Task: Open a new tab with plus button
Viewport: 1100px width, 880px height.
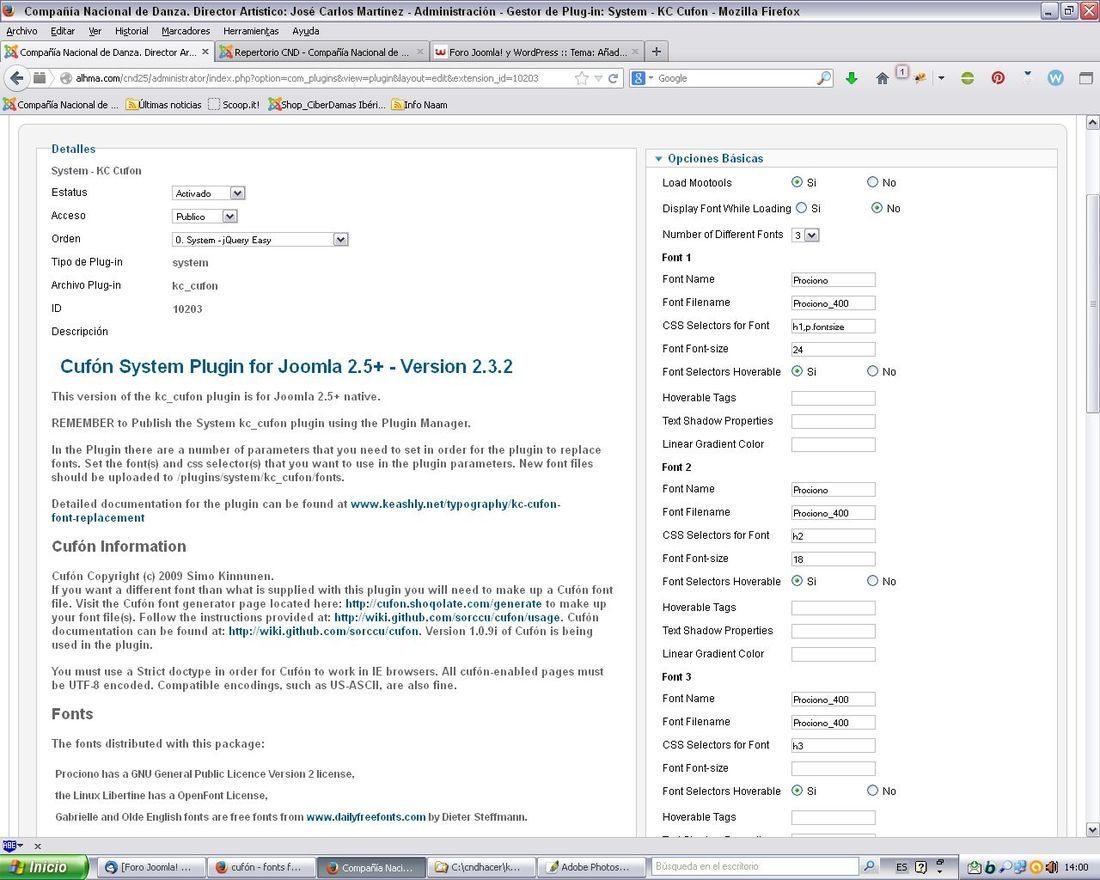Action: [656, 51]
